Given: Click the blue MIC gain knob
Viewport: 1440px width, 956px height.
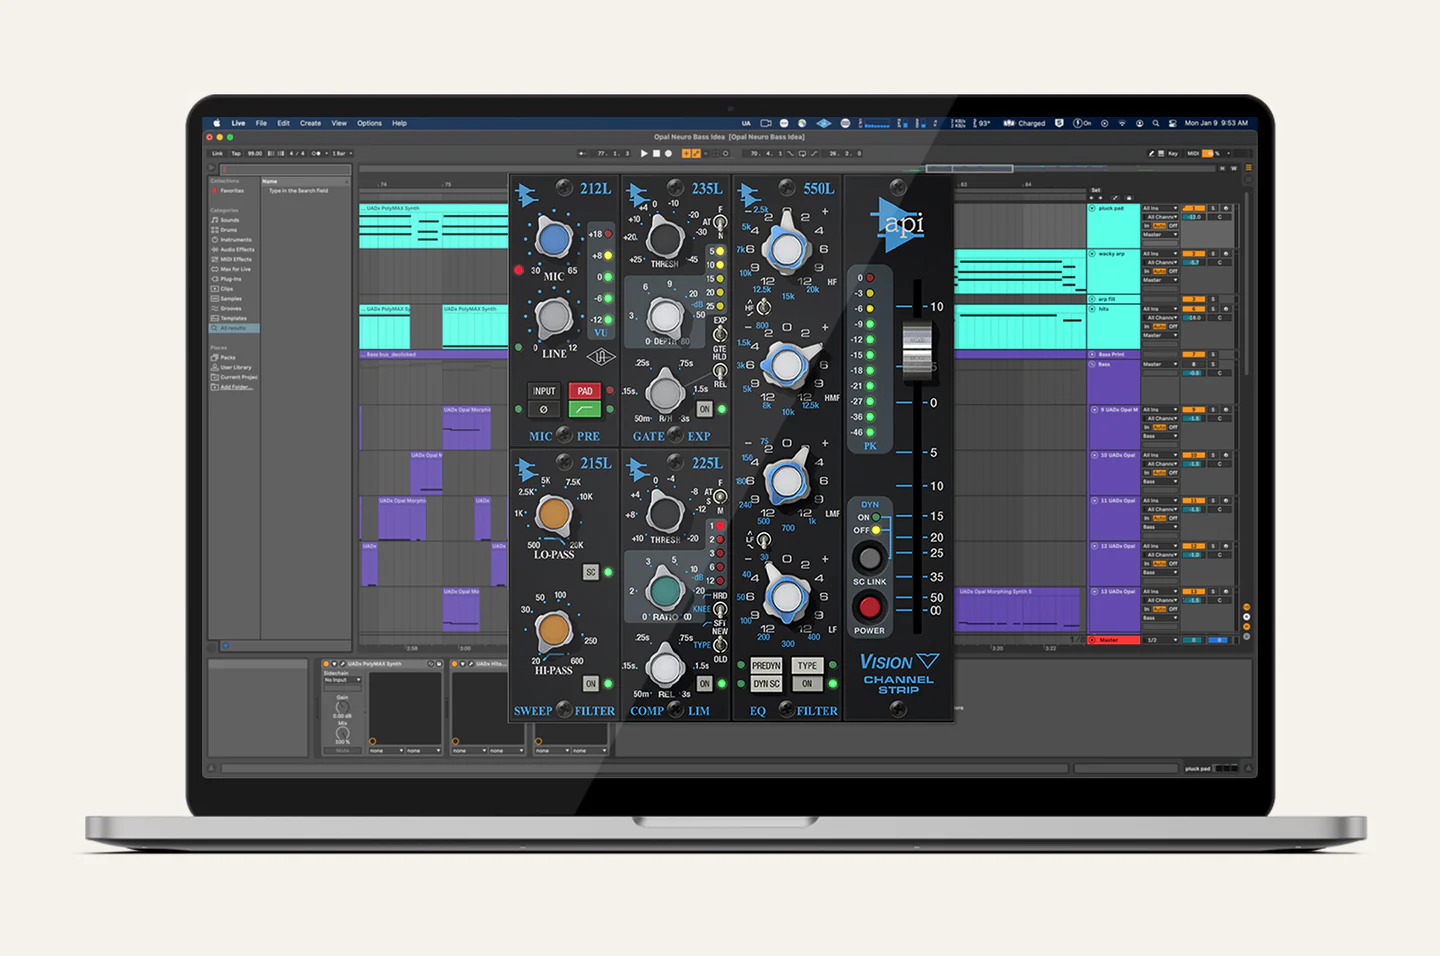Looking at the screenshot, I should point(553,238).
